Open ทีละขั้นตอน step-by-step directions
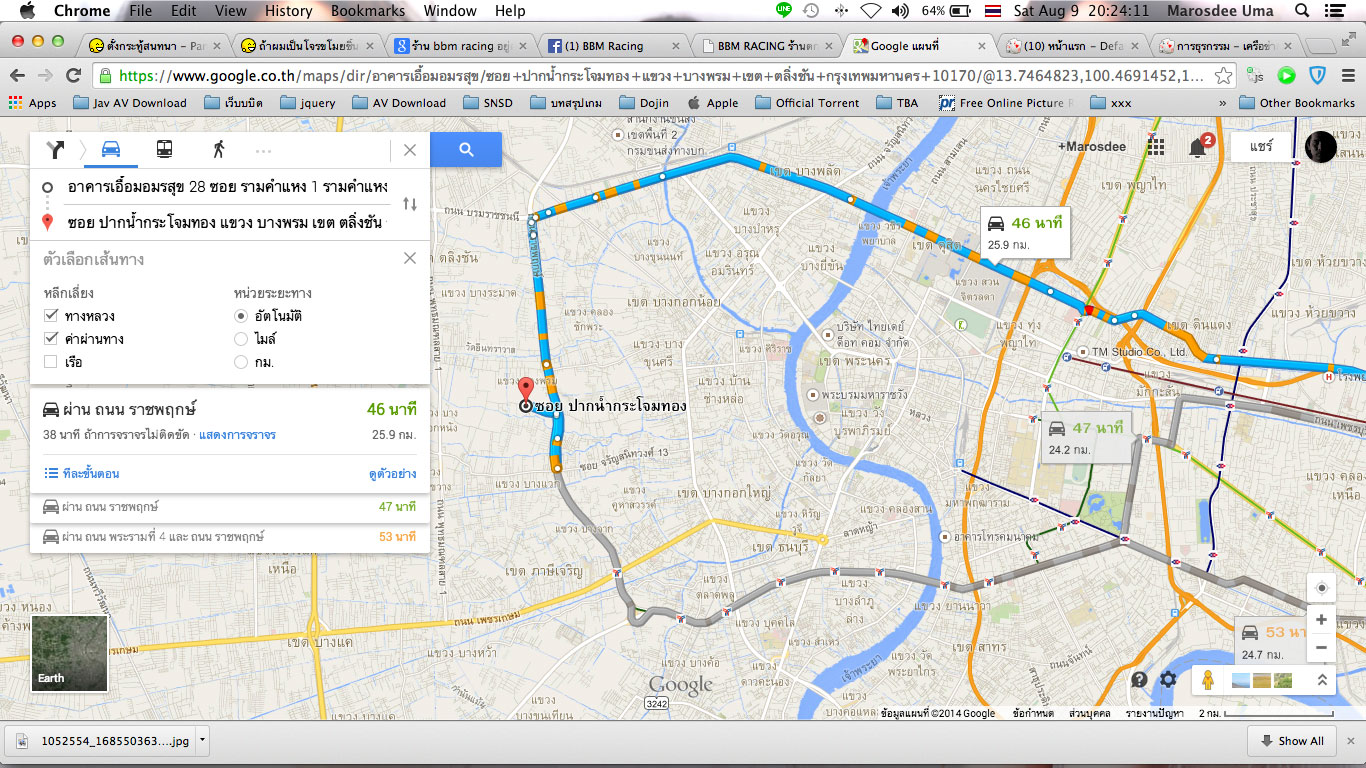The width and height of the screenshot is (1366, 768). tap(82, 473)
